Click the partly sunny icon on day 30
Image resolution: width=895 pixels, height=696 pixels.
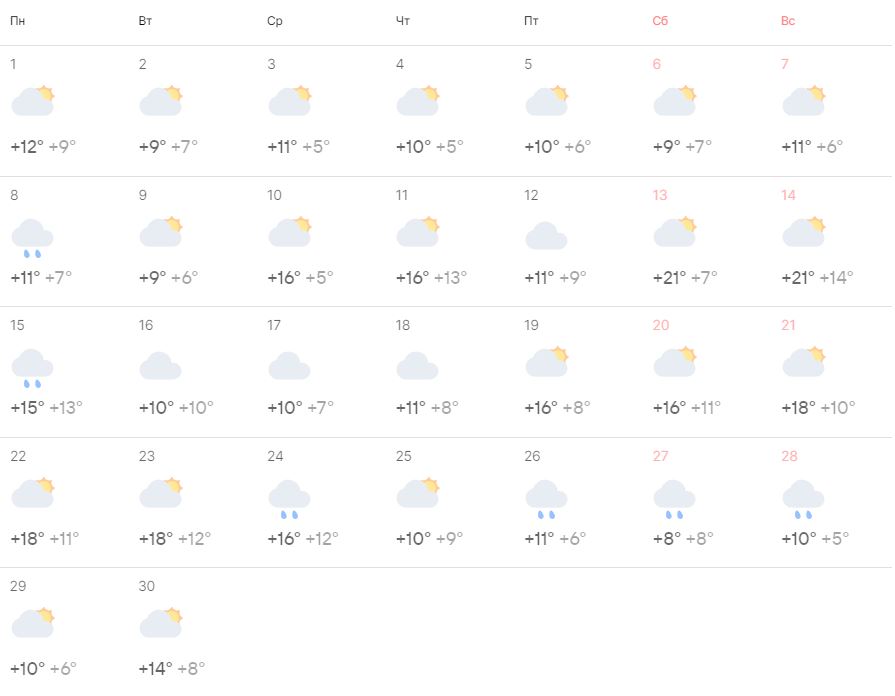pyautogui.click(x=161, y=622)
